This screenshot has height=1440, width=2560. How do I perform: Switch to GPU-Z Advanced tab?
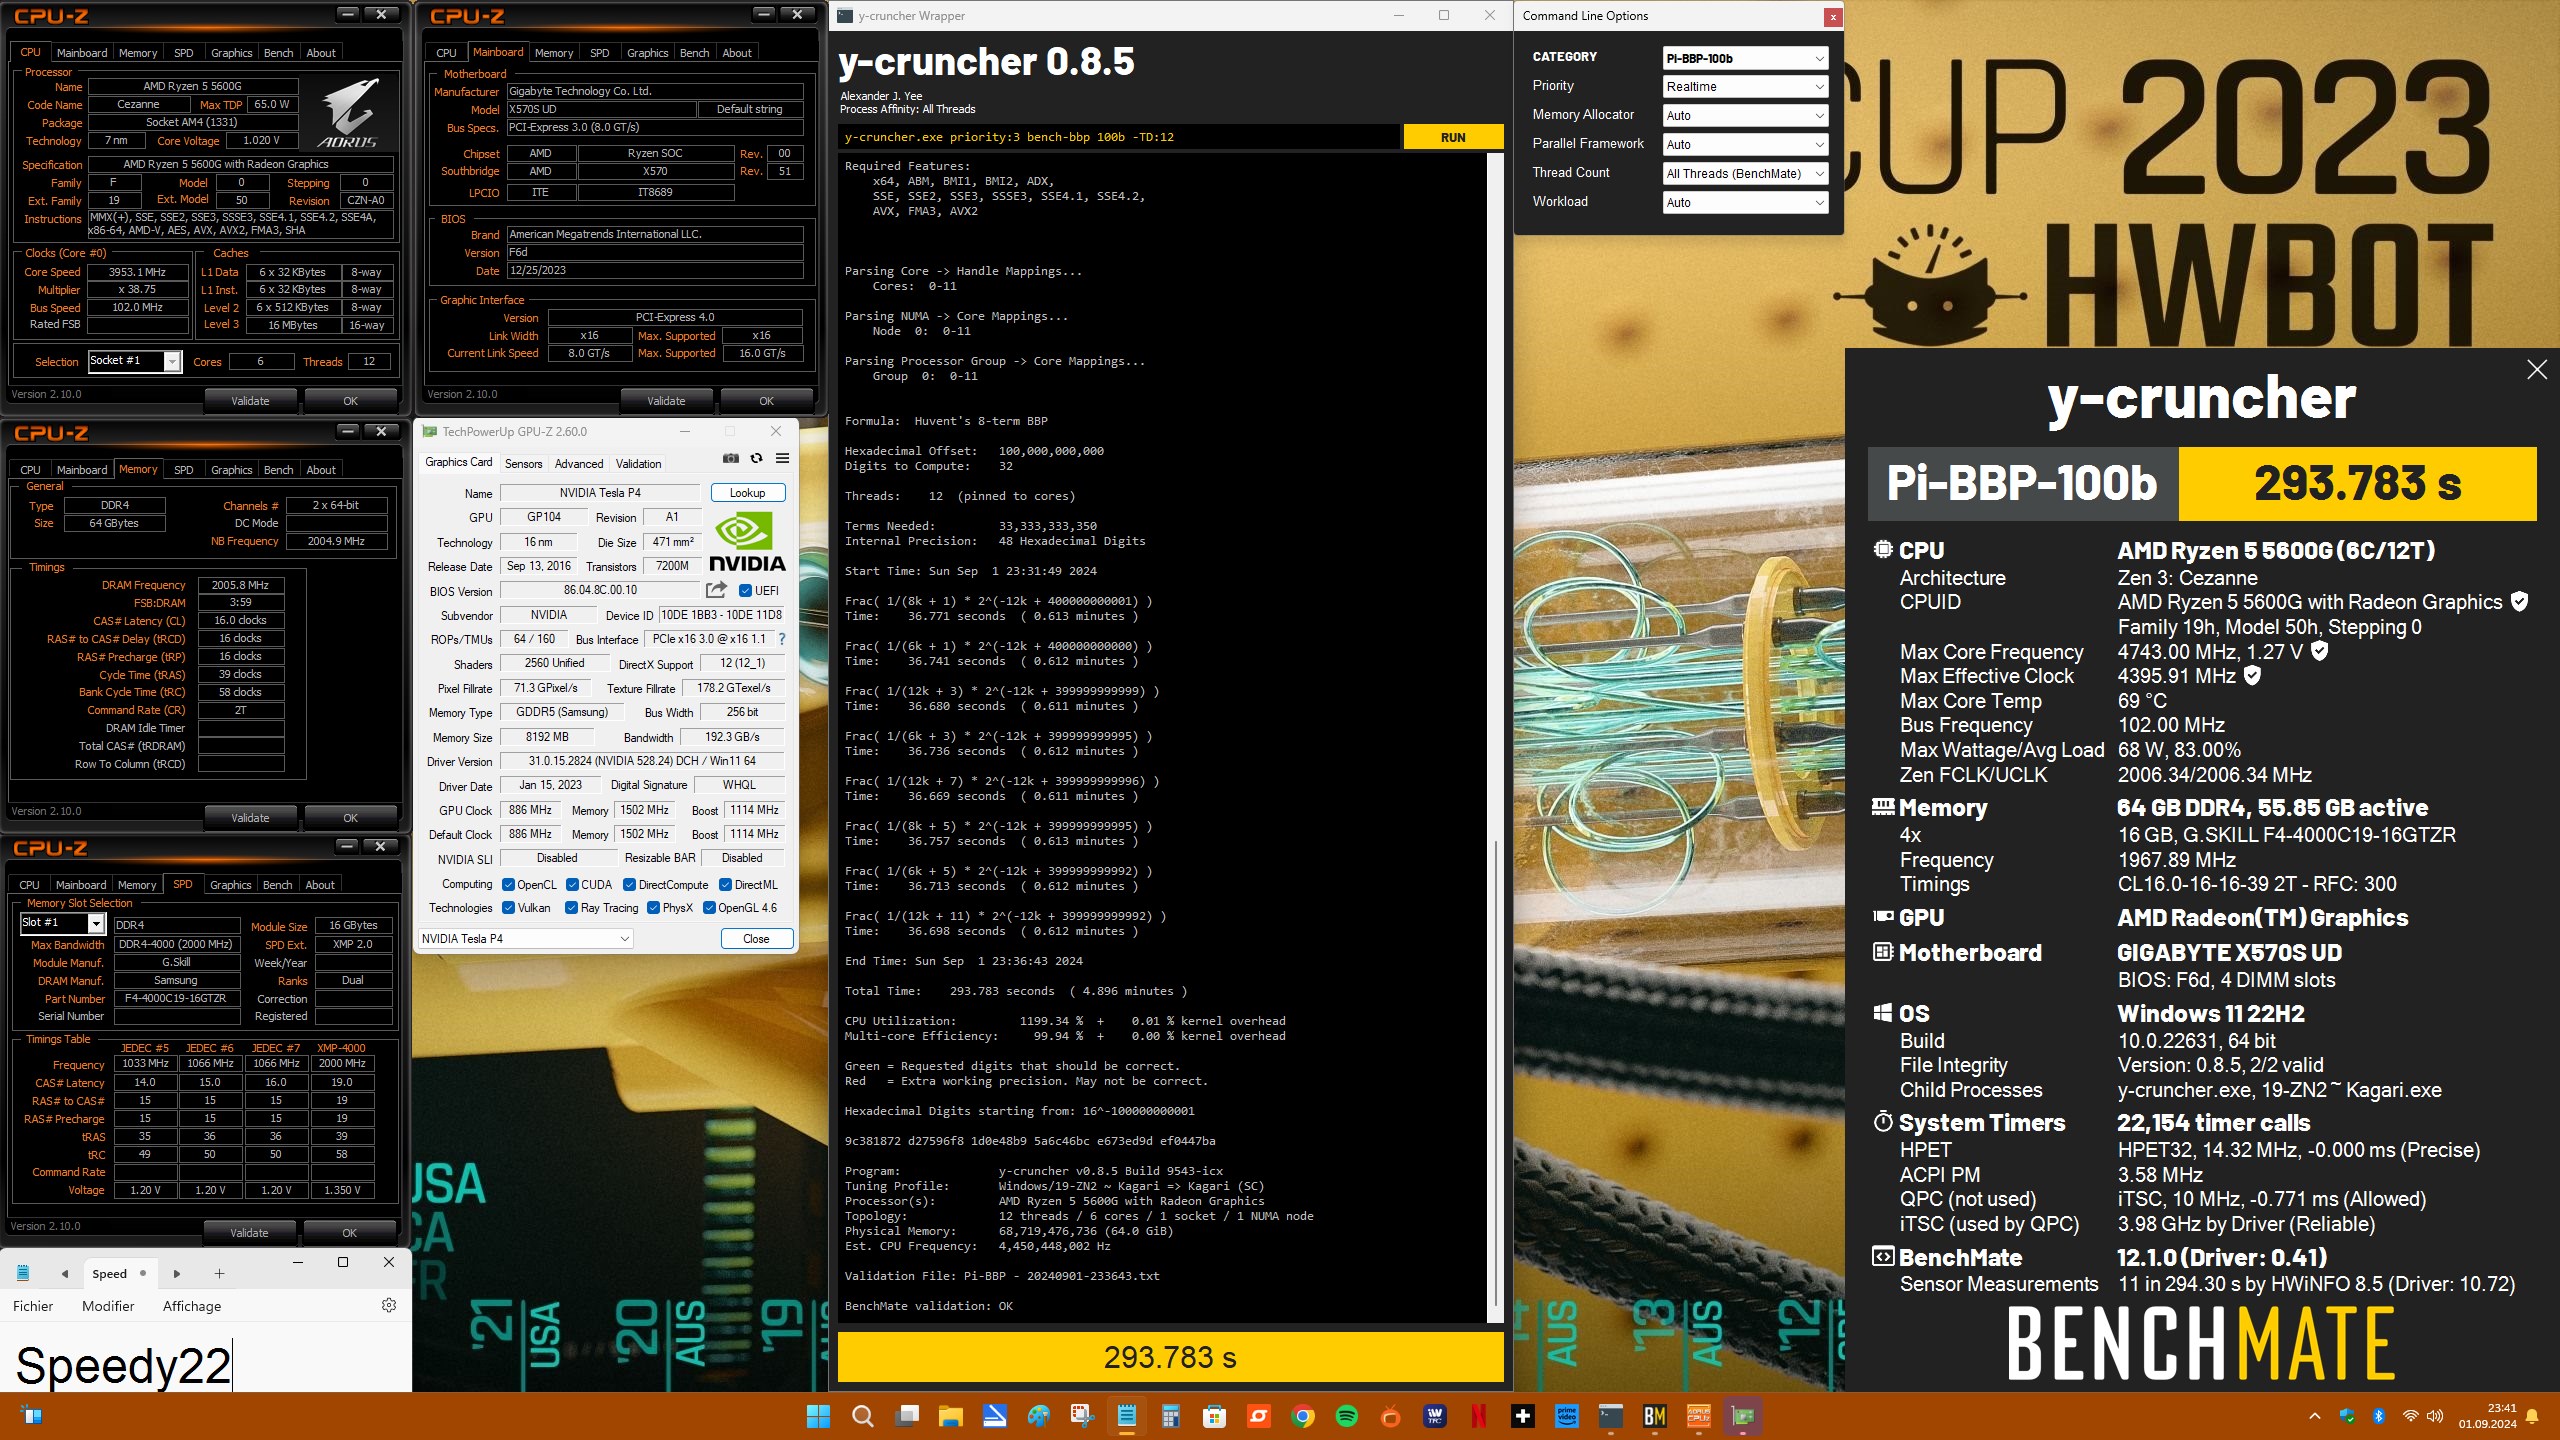click(579, 464)
